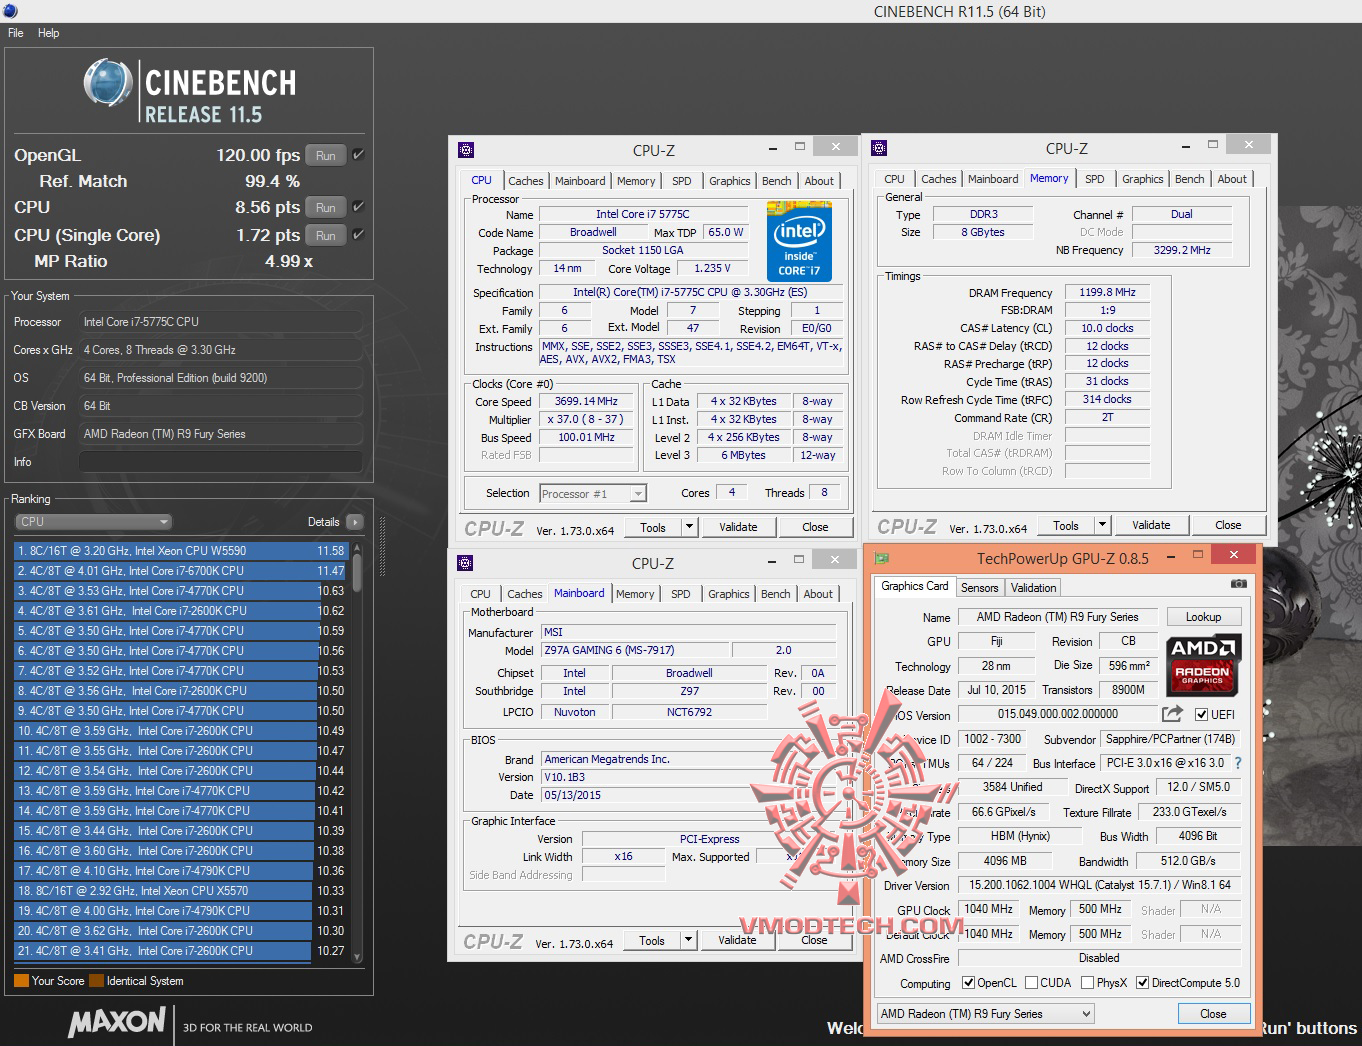This screenshot has width=1362, height=1046.
Task: Click the window icon of the CPU-Z Mainboard window
Action: click(465, 563)
